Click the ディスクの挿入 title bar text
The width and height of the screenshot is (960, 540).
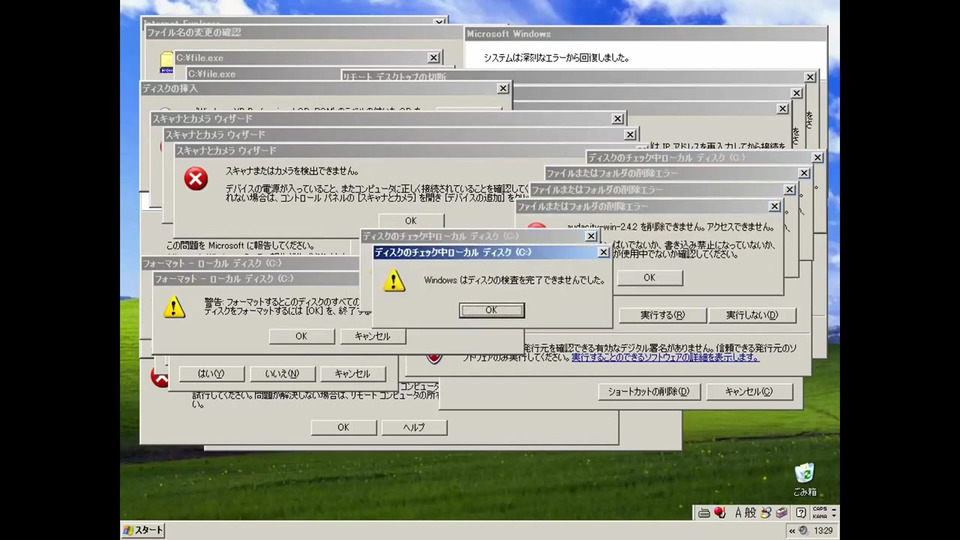coord(170,89)
